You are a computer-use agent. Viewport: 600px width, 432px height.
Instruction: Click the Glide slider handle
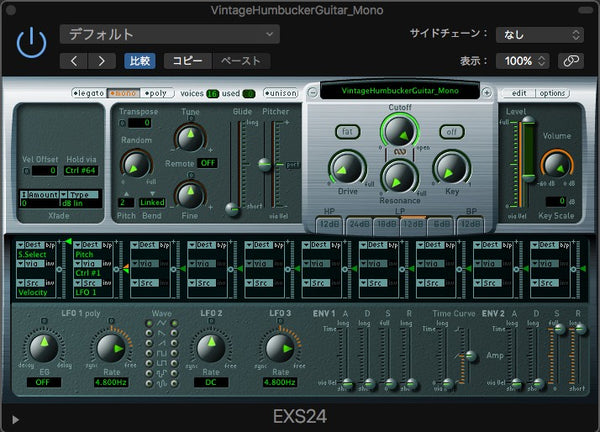point(232,209)
